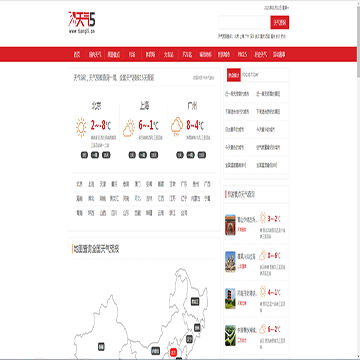This screenshot has height=360, width=360.
Task: Click the page vertical scrollbar thumb
Action: pyautogui.click(x=358, y=39)
